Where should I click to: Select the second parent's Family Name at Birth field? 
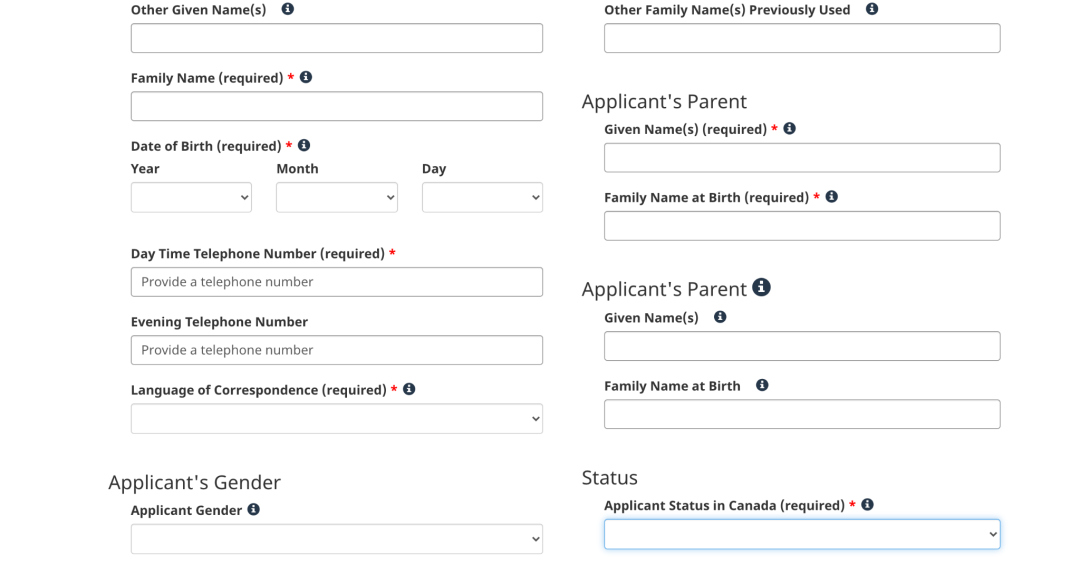click(x=802, y=415)
